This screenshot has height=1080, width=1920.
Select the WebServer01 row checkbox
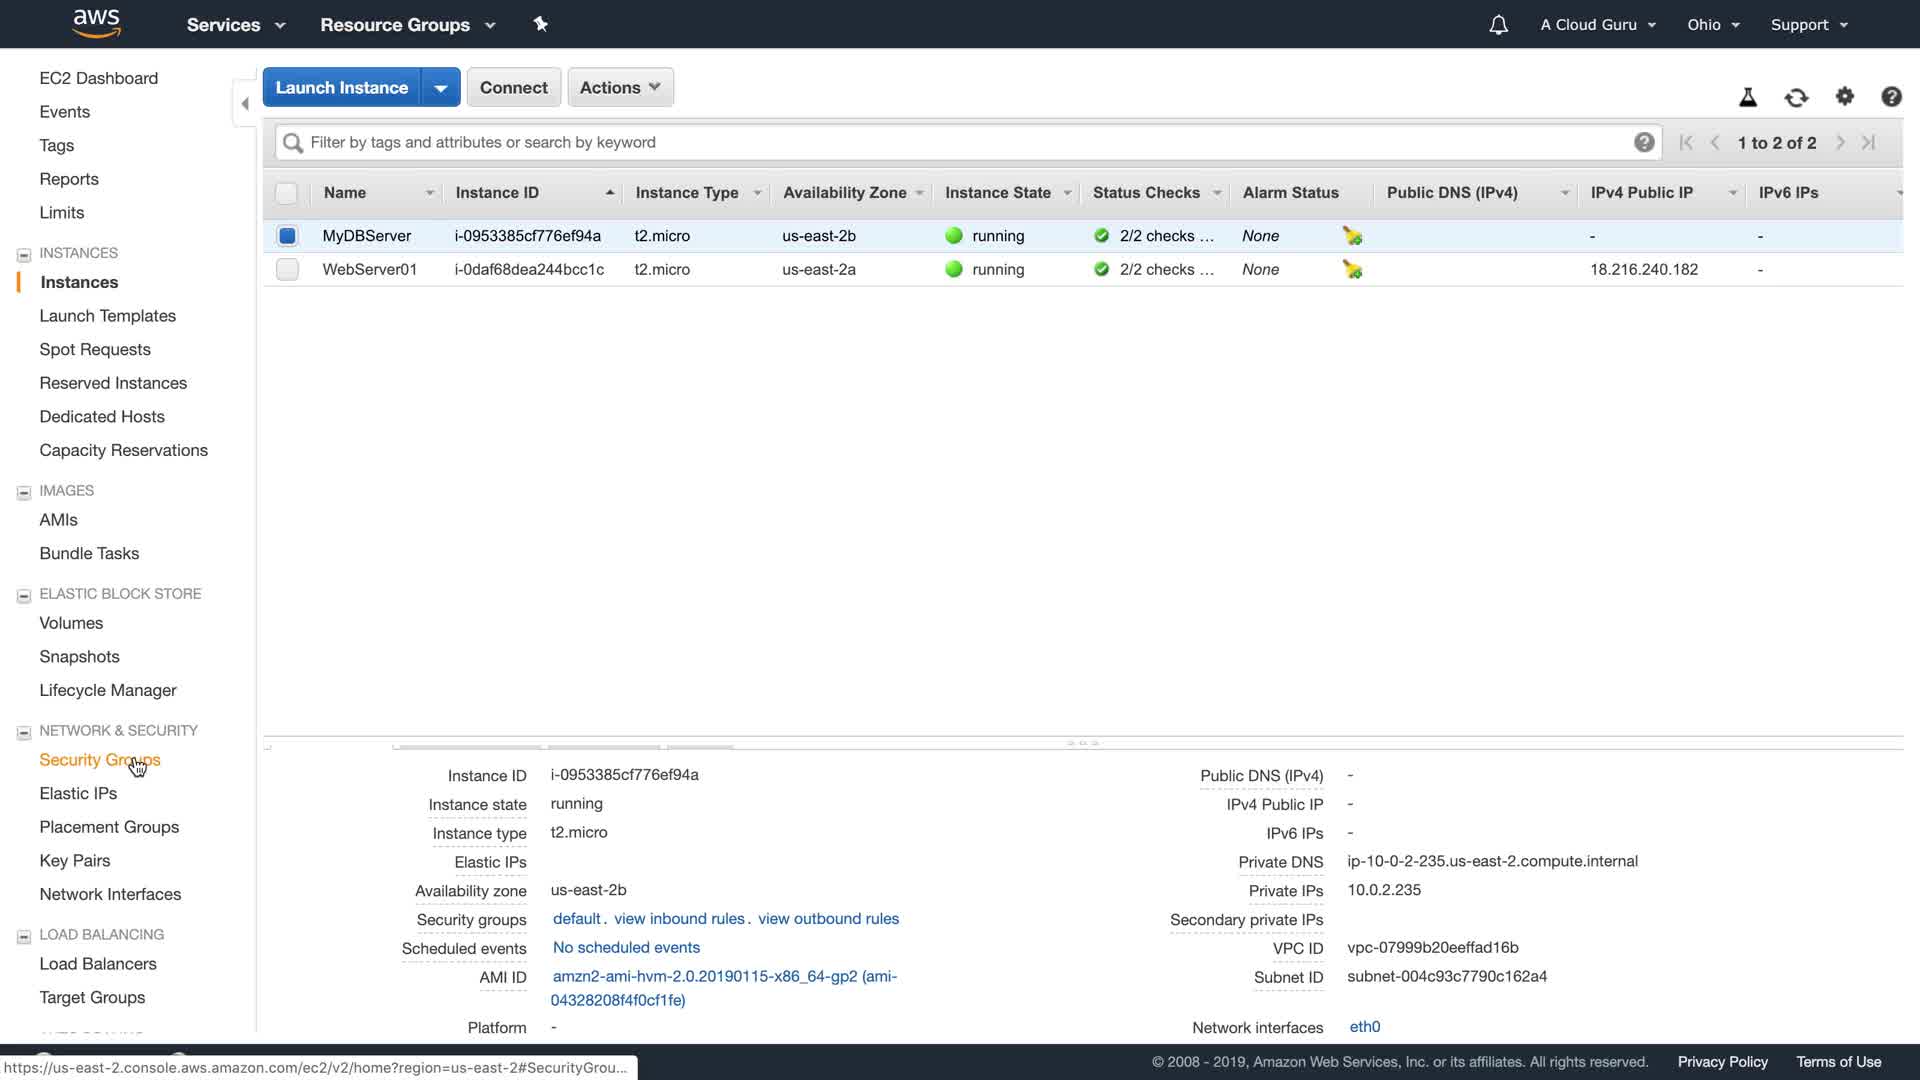pyautogui.click(x=287, y=270)
